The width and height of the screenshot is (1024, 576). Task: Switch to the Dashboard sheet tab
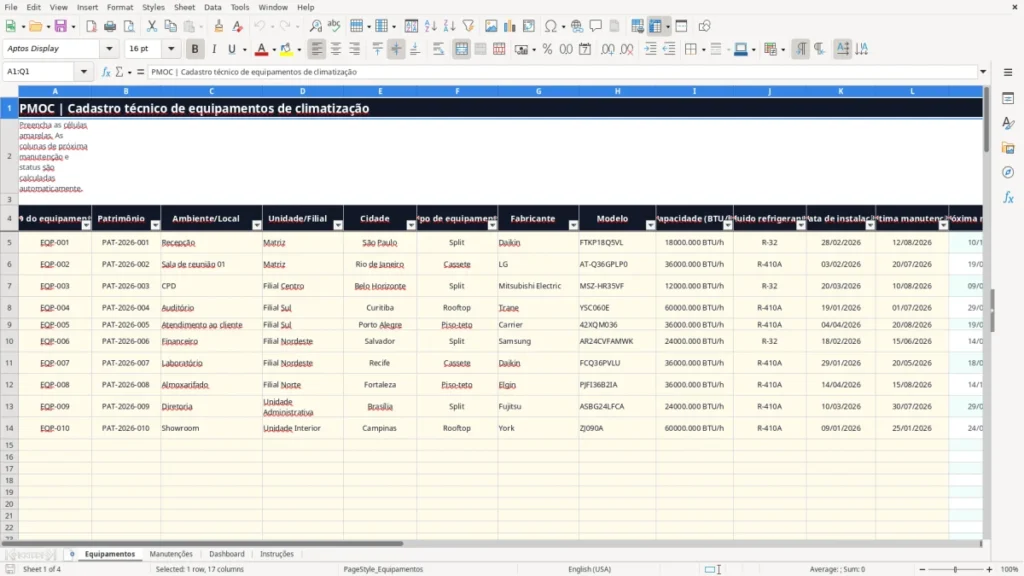tap(227, 554)
